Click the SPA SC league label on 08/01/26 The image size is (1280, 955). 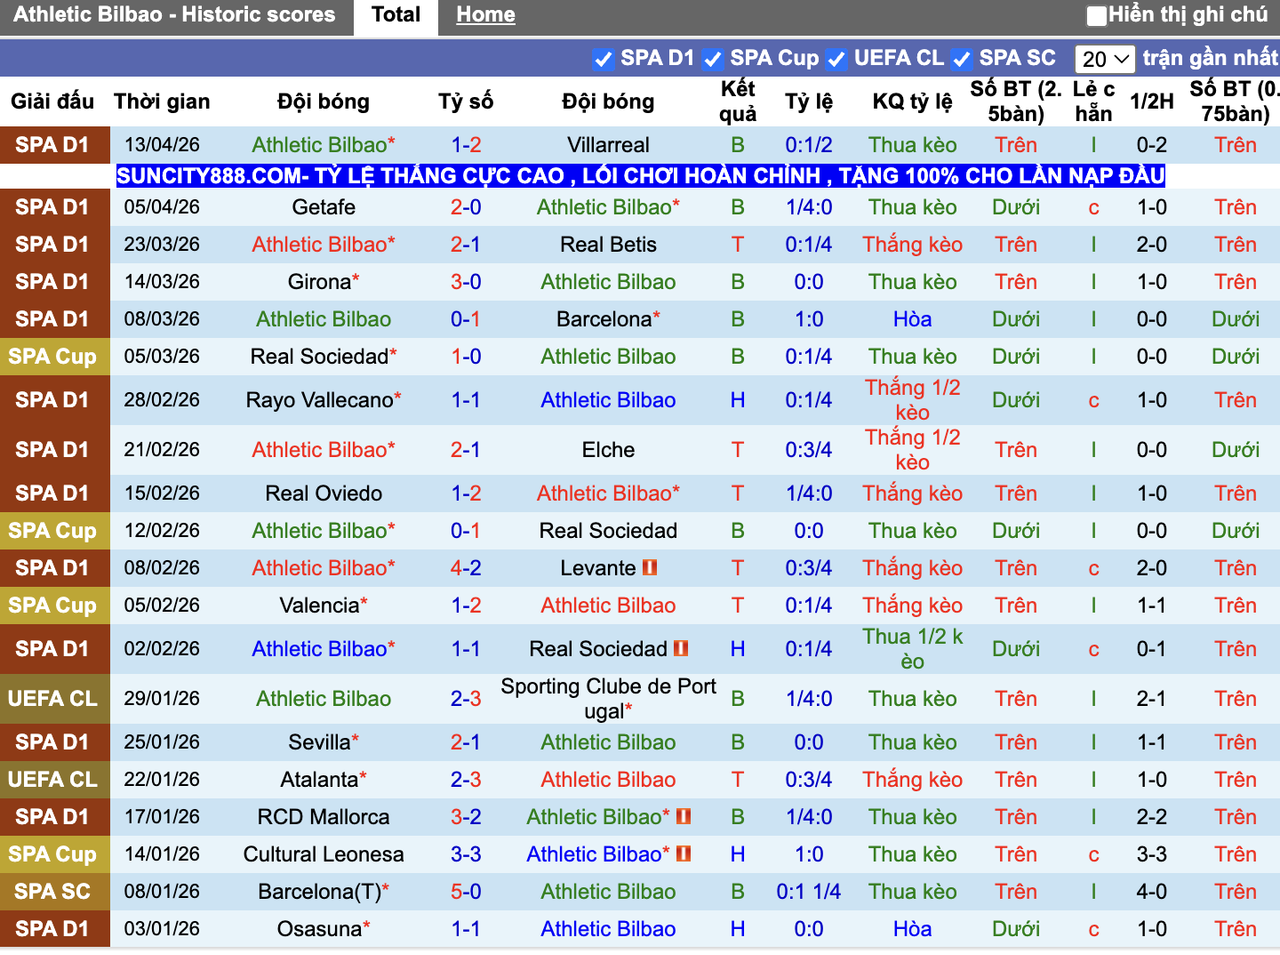pos(52,891)
